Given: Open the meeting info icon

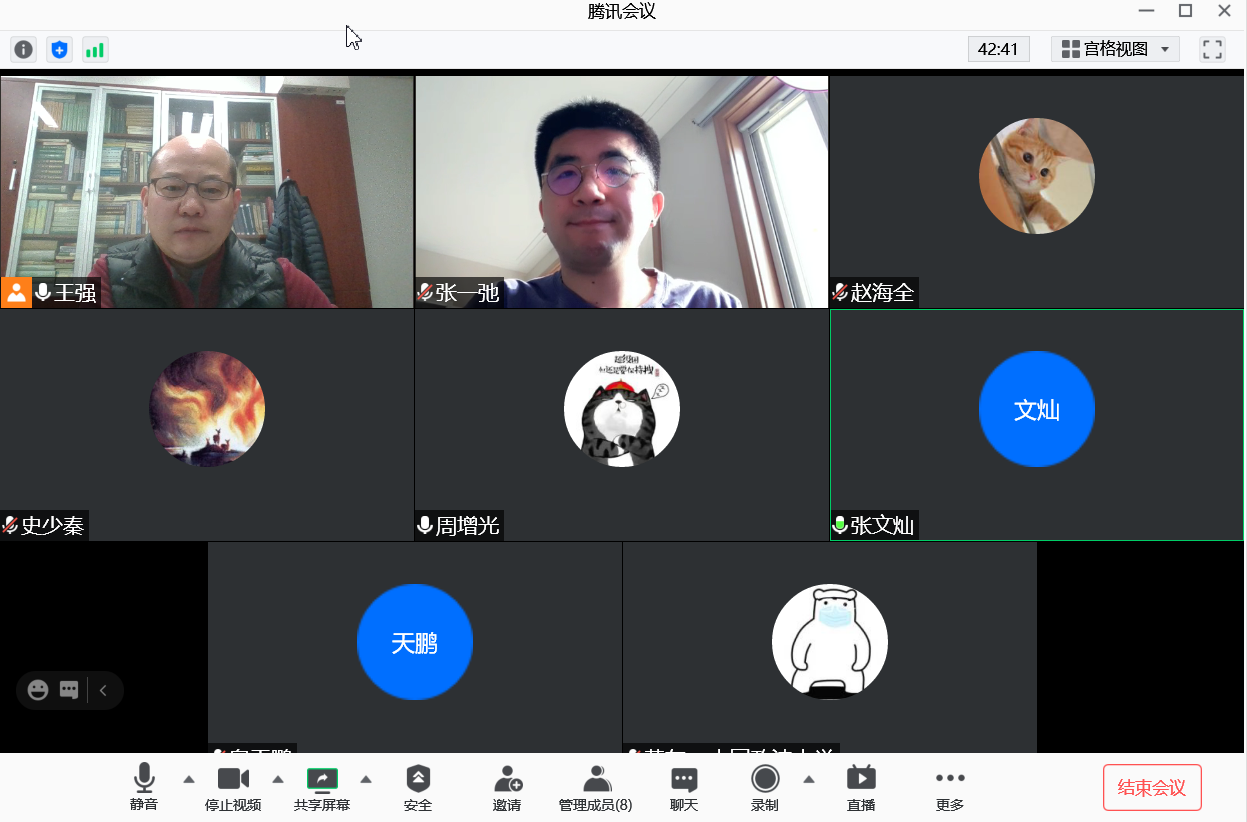Looking at the screenshot, I should coord(23,49).
